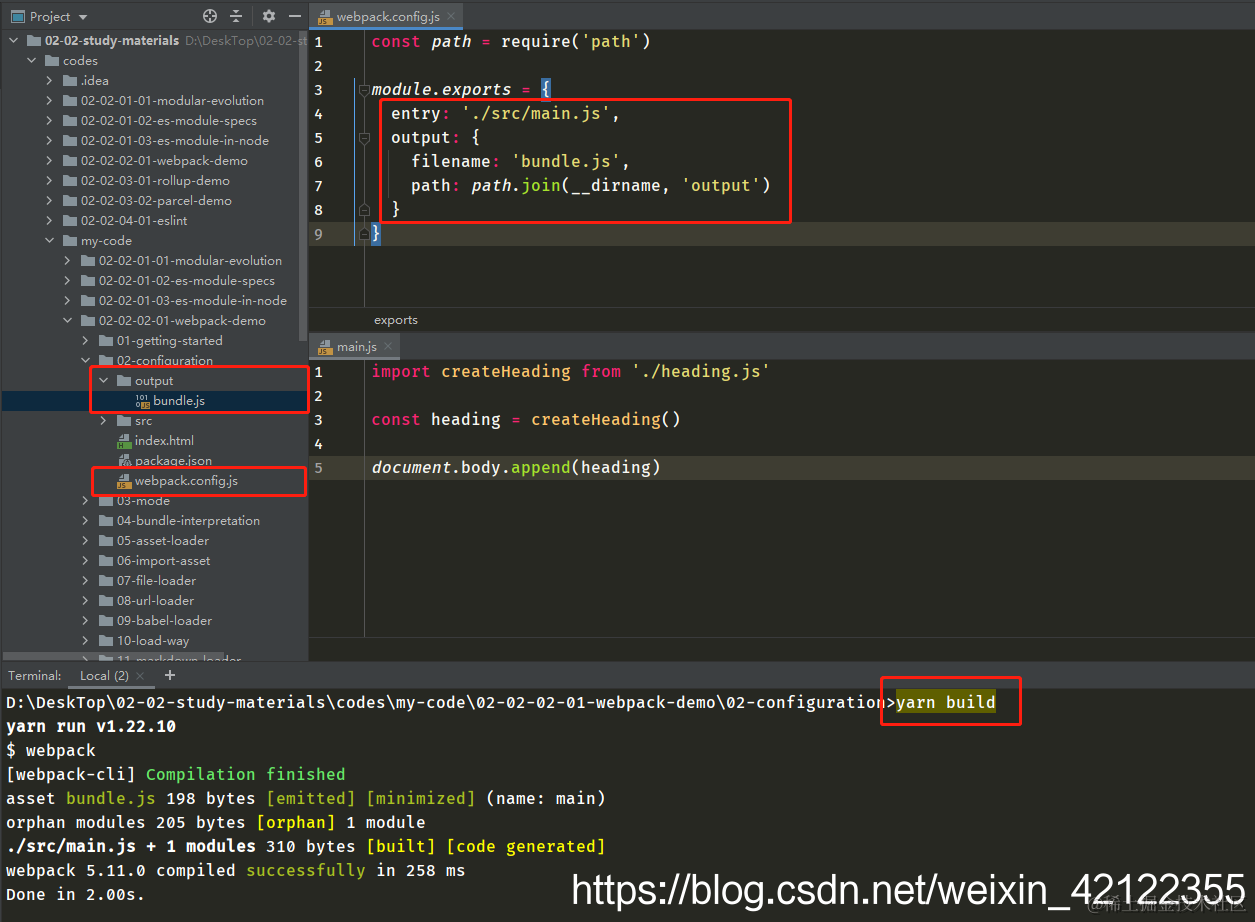Click the 02-configuration folder icon
Image resolution: width=1255 pixels, height=922 pixels.
point(106,361)
